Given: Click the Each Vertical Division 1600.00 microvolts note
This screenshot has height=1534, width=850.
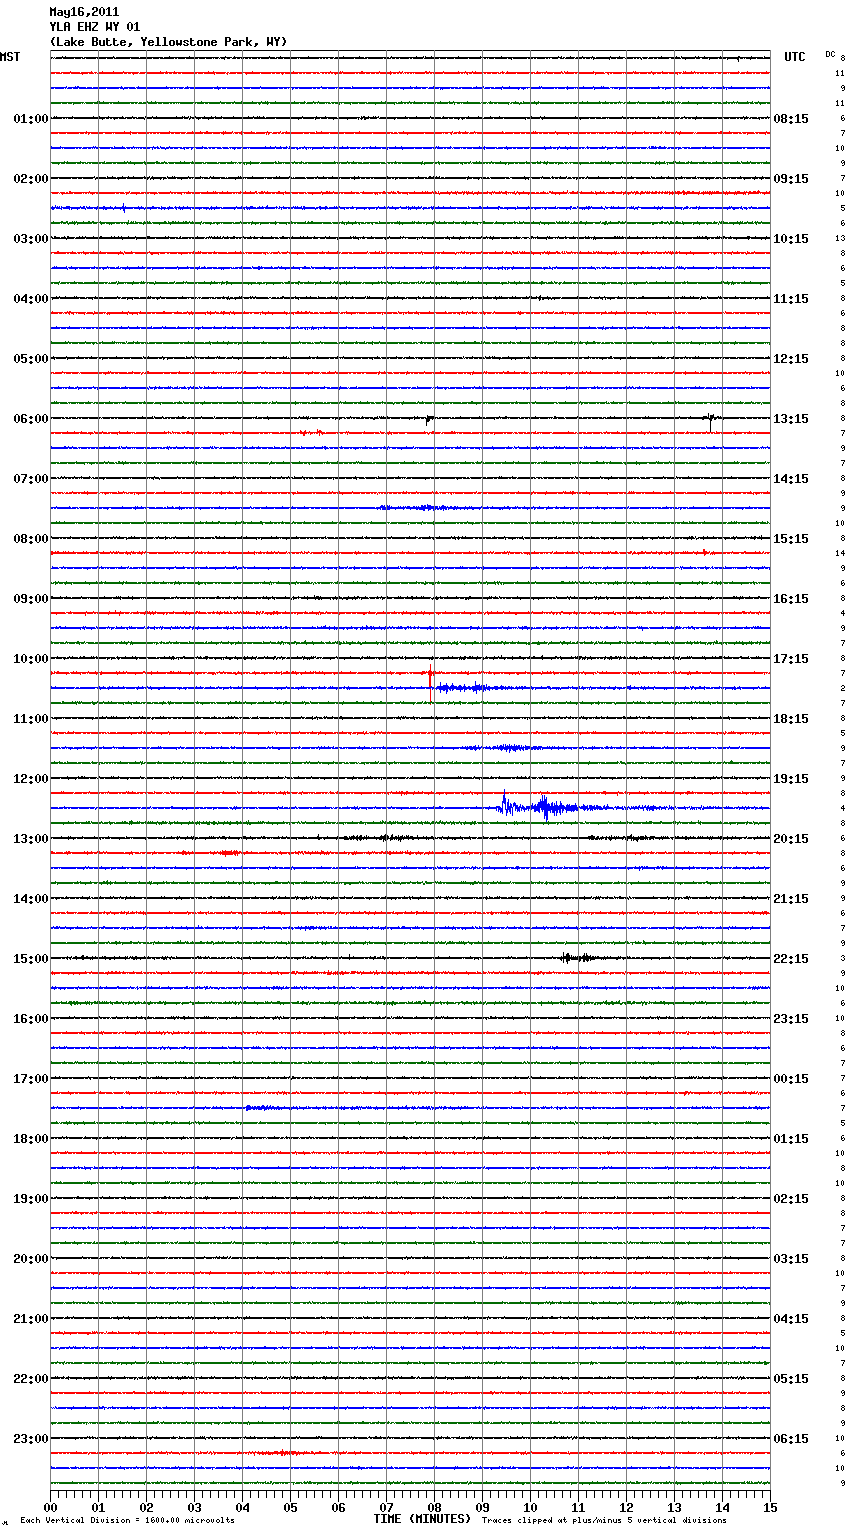Looking at the screenshot, I should click(x=127, y=1520).
